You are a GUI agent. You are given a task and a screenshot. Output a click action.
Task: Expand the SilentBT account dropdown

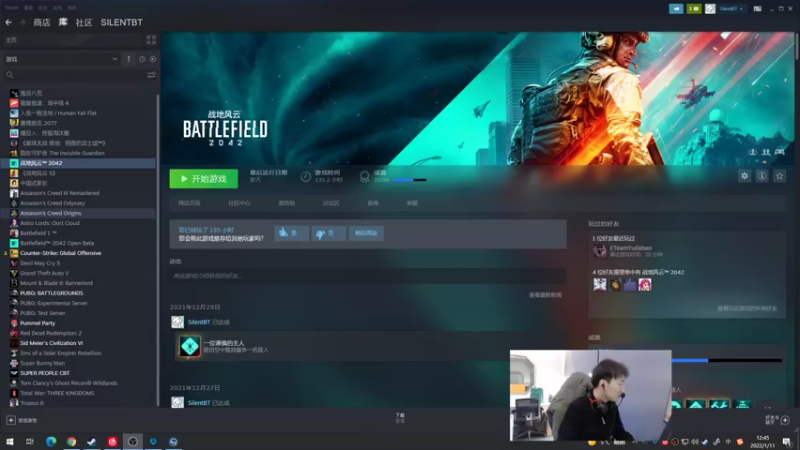click(731, 9)
